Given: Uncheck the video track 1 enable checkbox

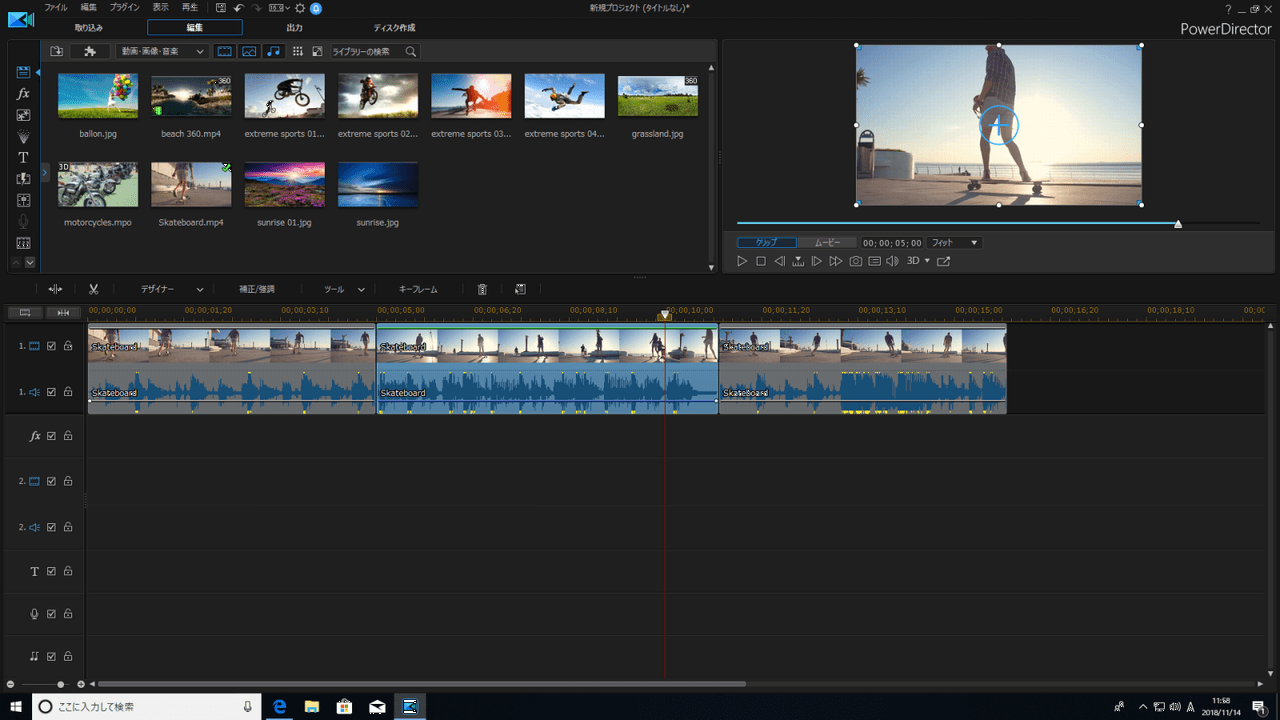Looking at the screenshot, I should pos(52,346).
